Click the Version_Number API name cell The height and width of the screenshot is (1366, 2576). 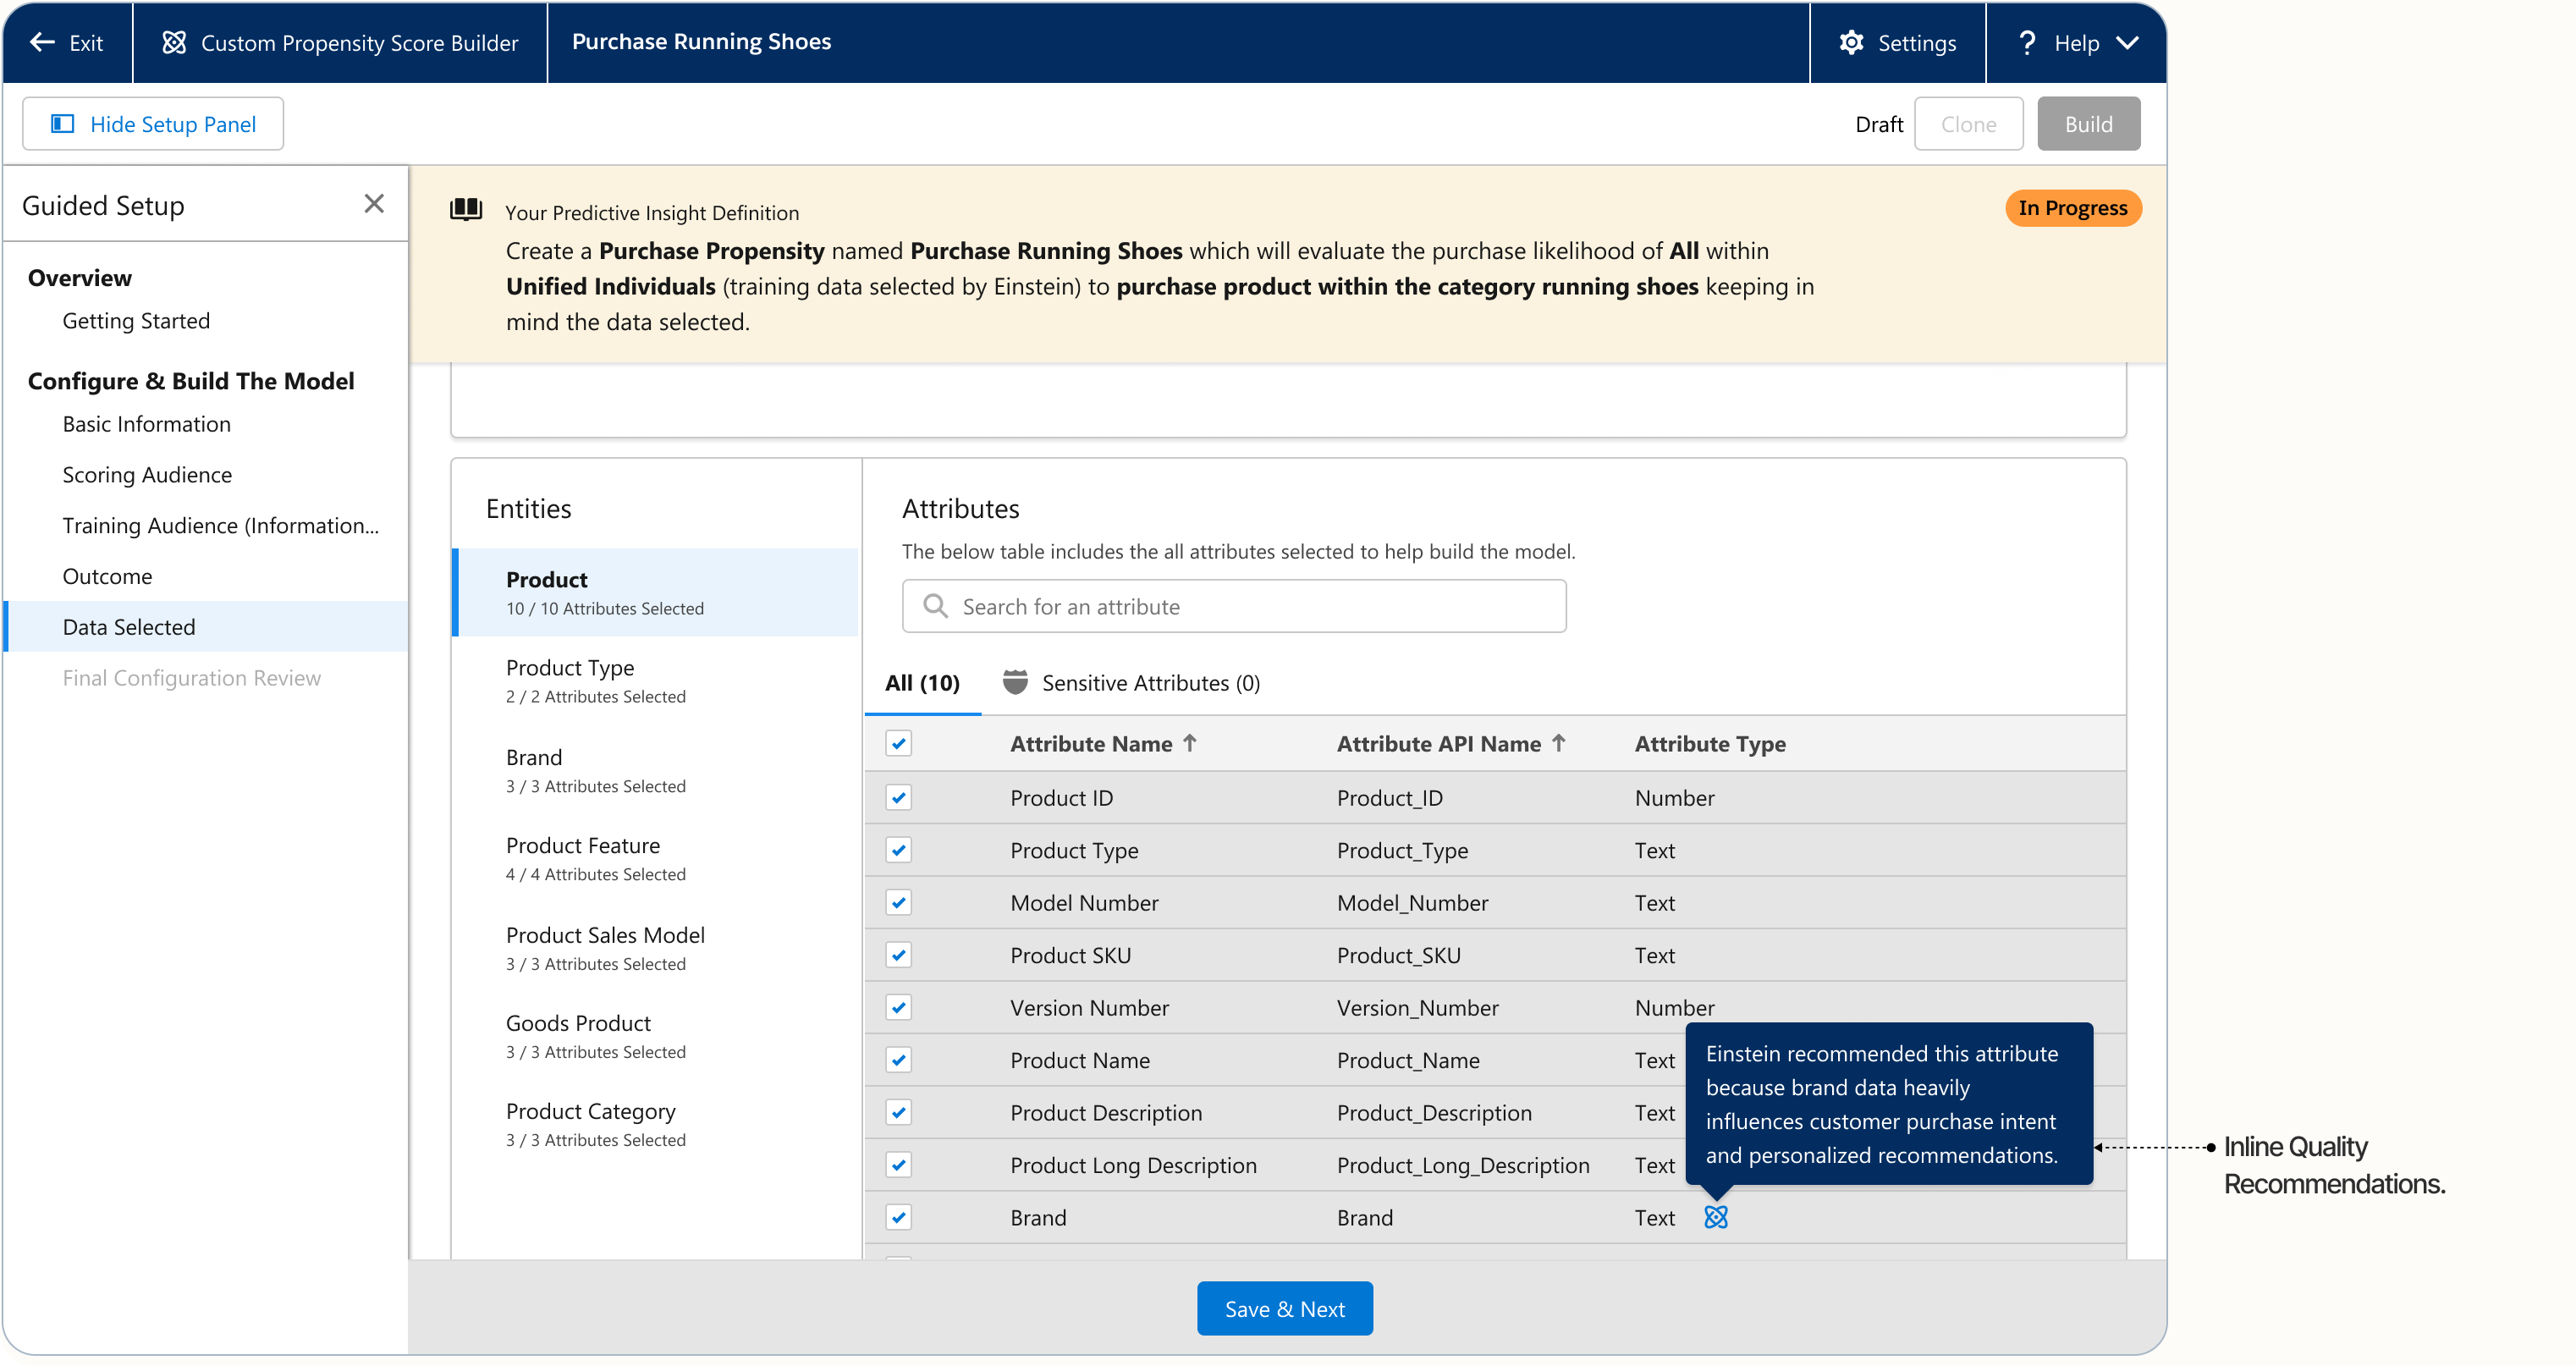click(x=1417, y=1008)
